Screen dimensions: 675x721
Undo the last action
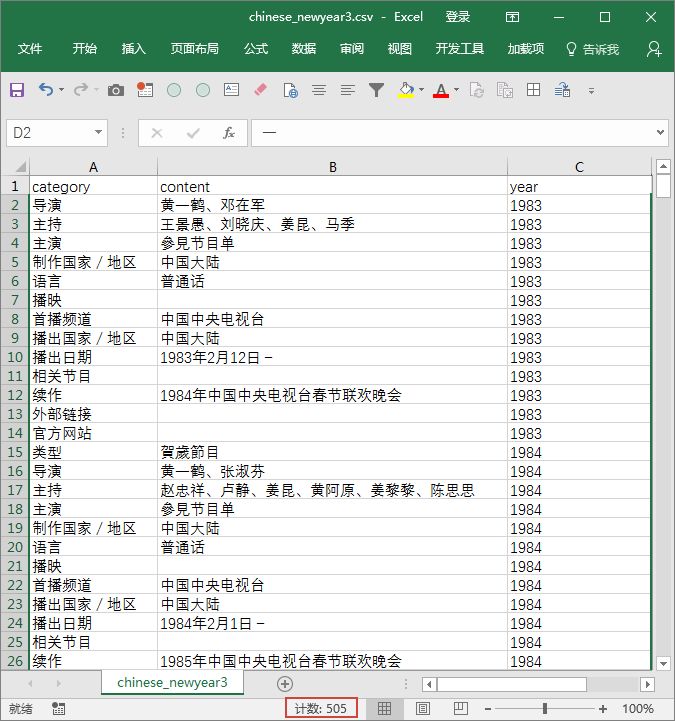click(x=46, y=89)
